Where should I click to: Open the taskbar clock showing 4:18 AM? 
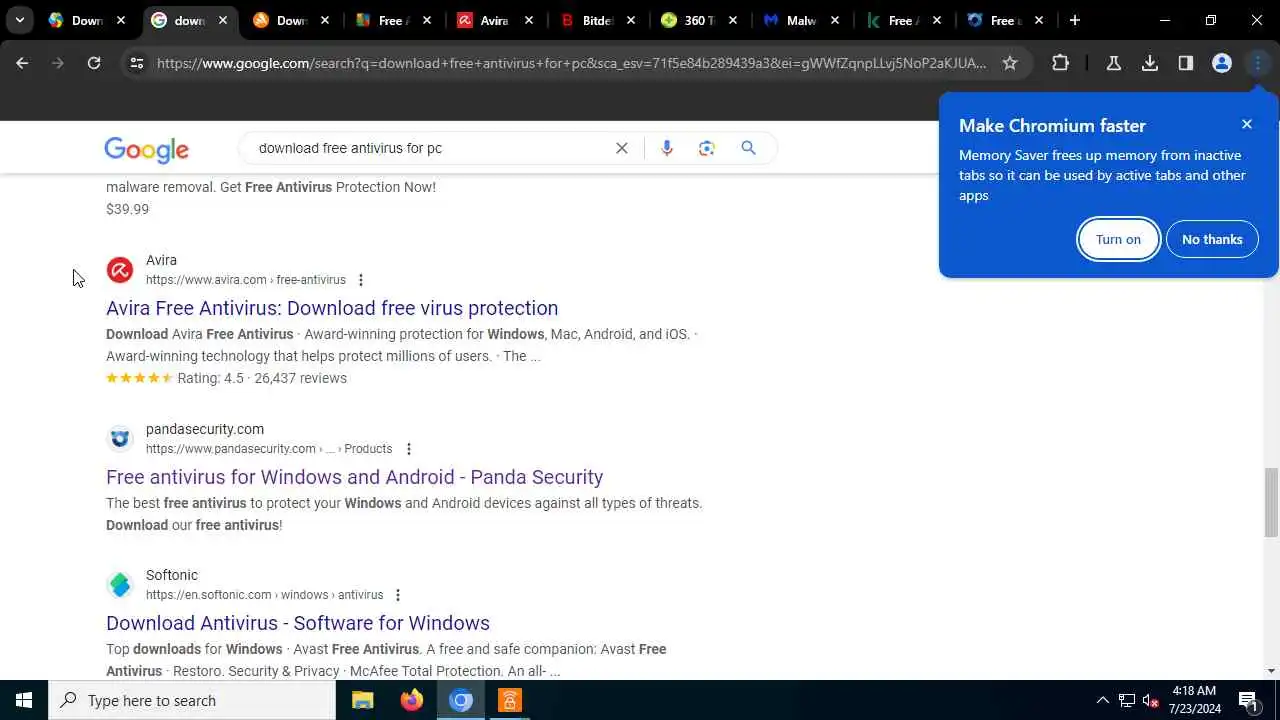[x=1194, y=700]
